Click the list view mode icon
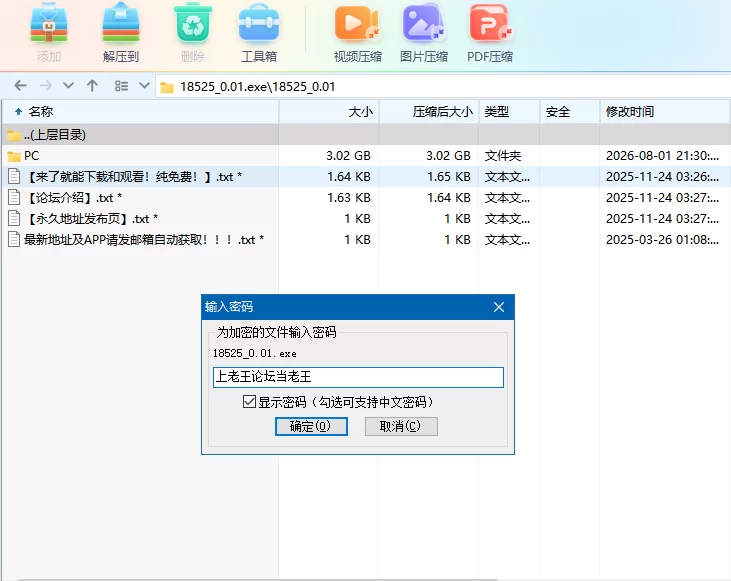Image resolution: width=731 pixels, height=581 pixels. pyautogui.click(x=121, y=86)
